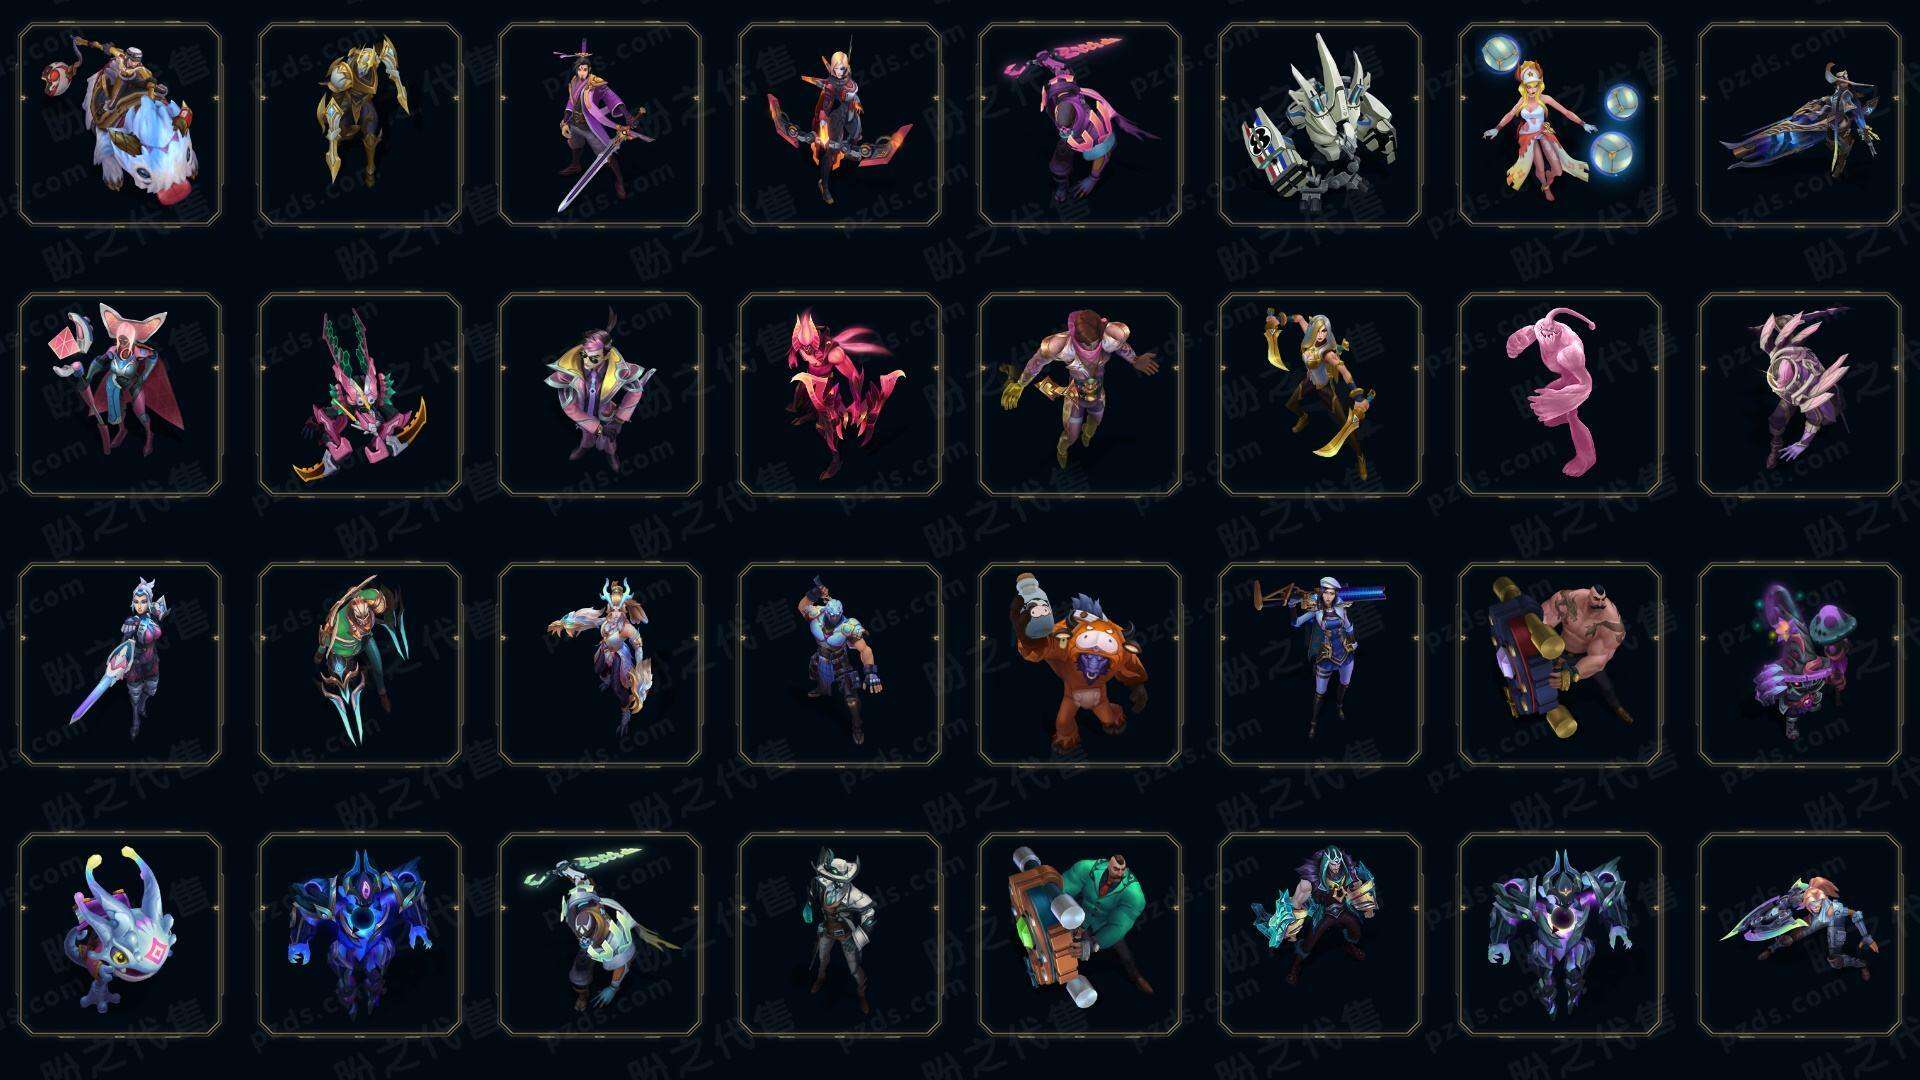Pick the blonde girl with glowing blue orbs

pyautogui.click(x=1560, y=125)
